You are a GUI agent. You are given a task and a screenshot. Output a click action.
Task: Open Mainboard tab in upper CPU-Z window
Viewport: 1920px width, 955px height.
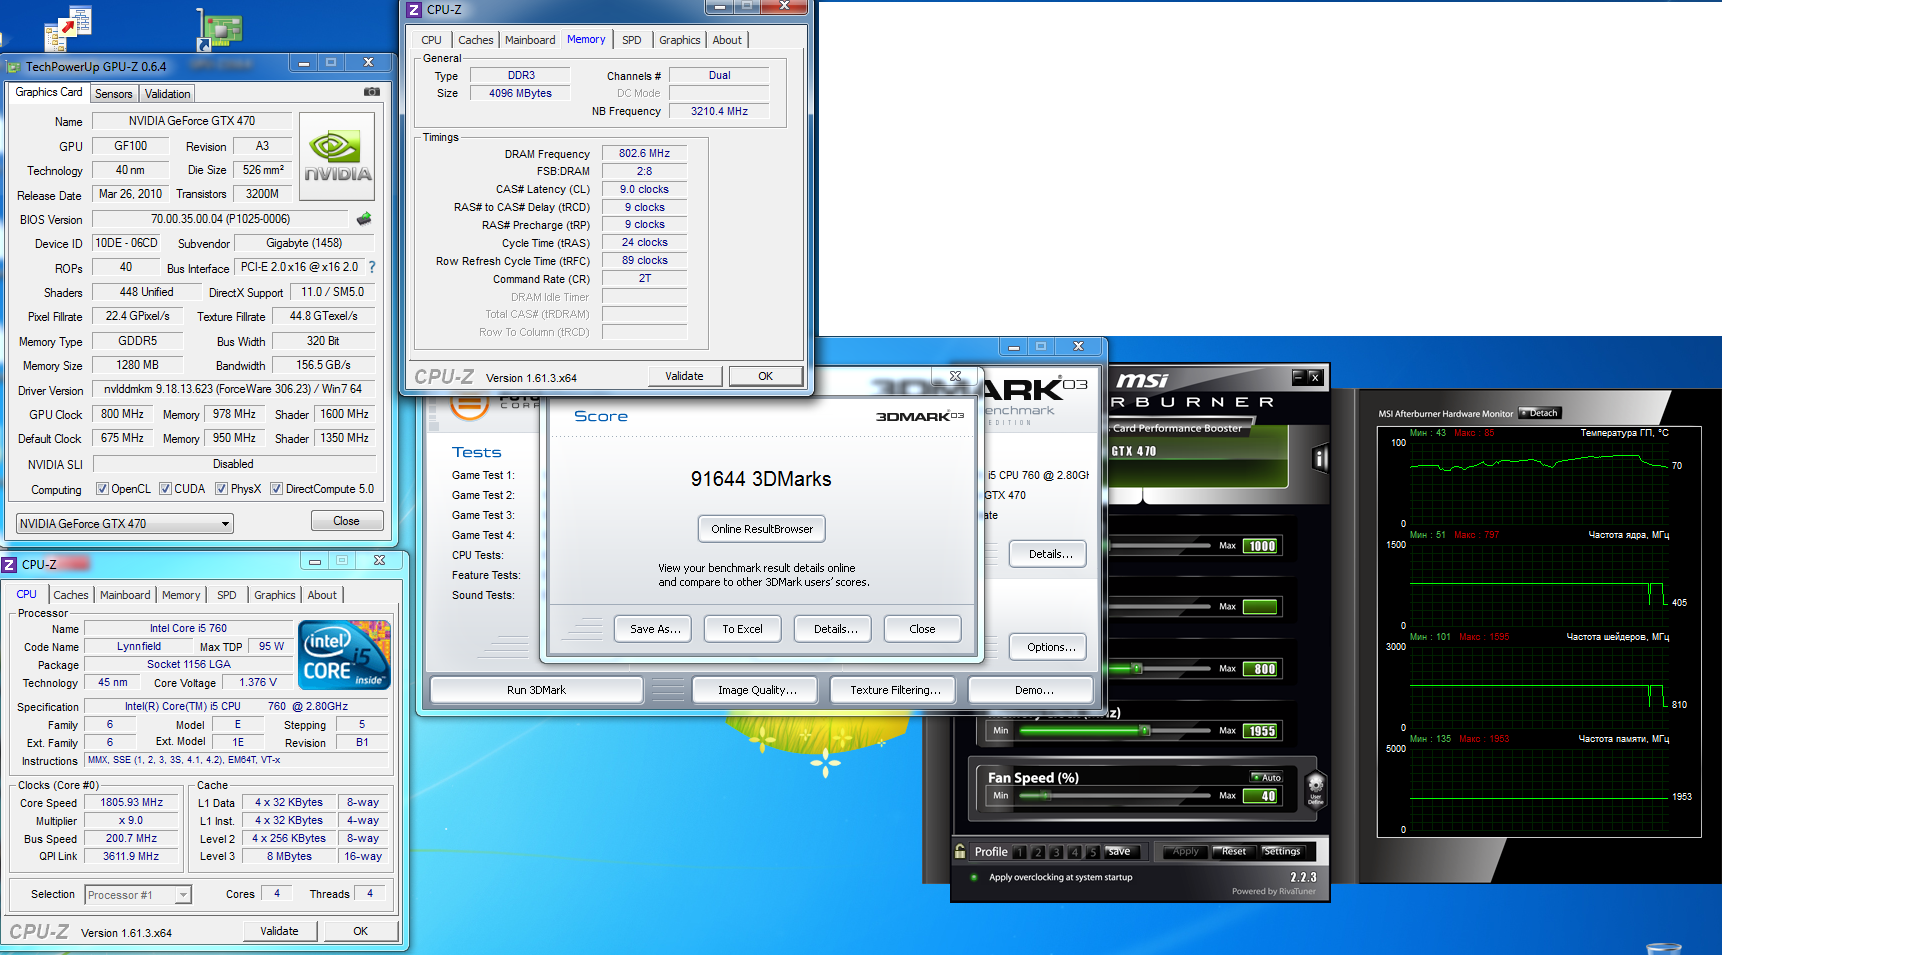click(530, 40)
